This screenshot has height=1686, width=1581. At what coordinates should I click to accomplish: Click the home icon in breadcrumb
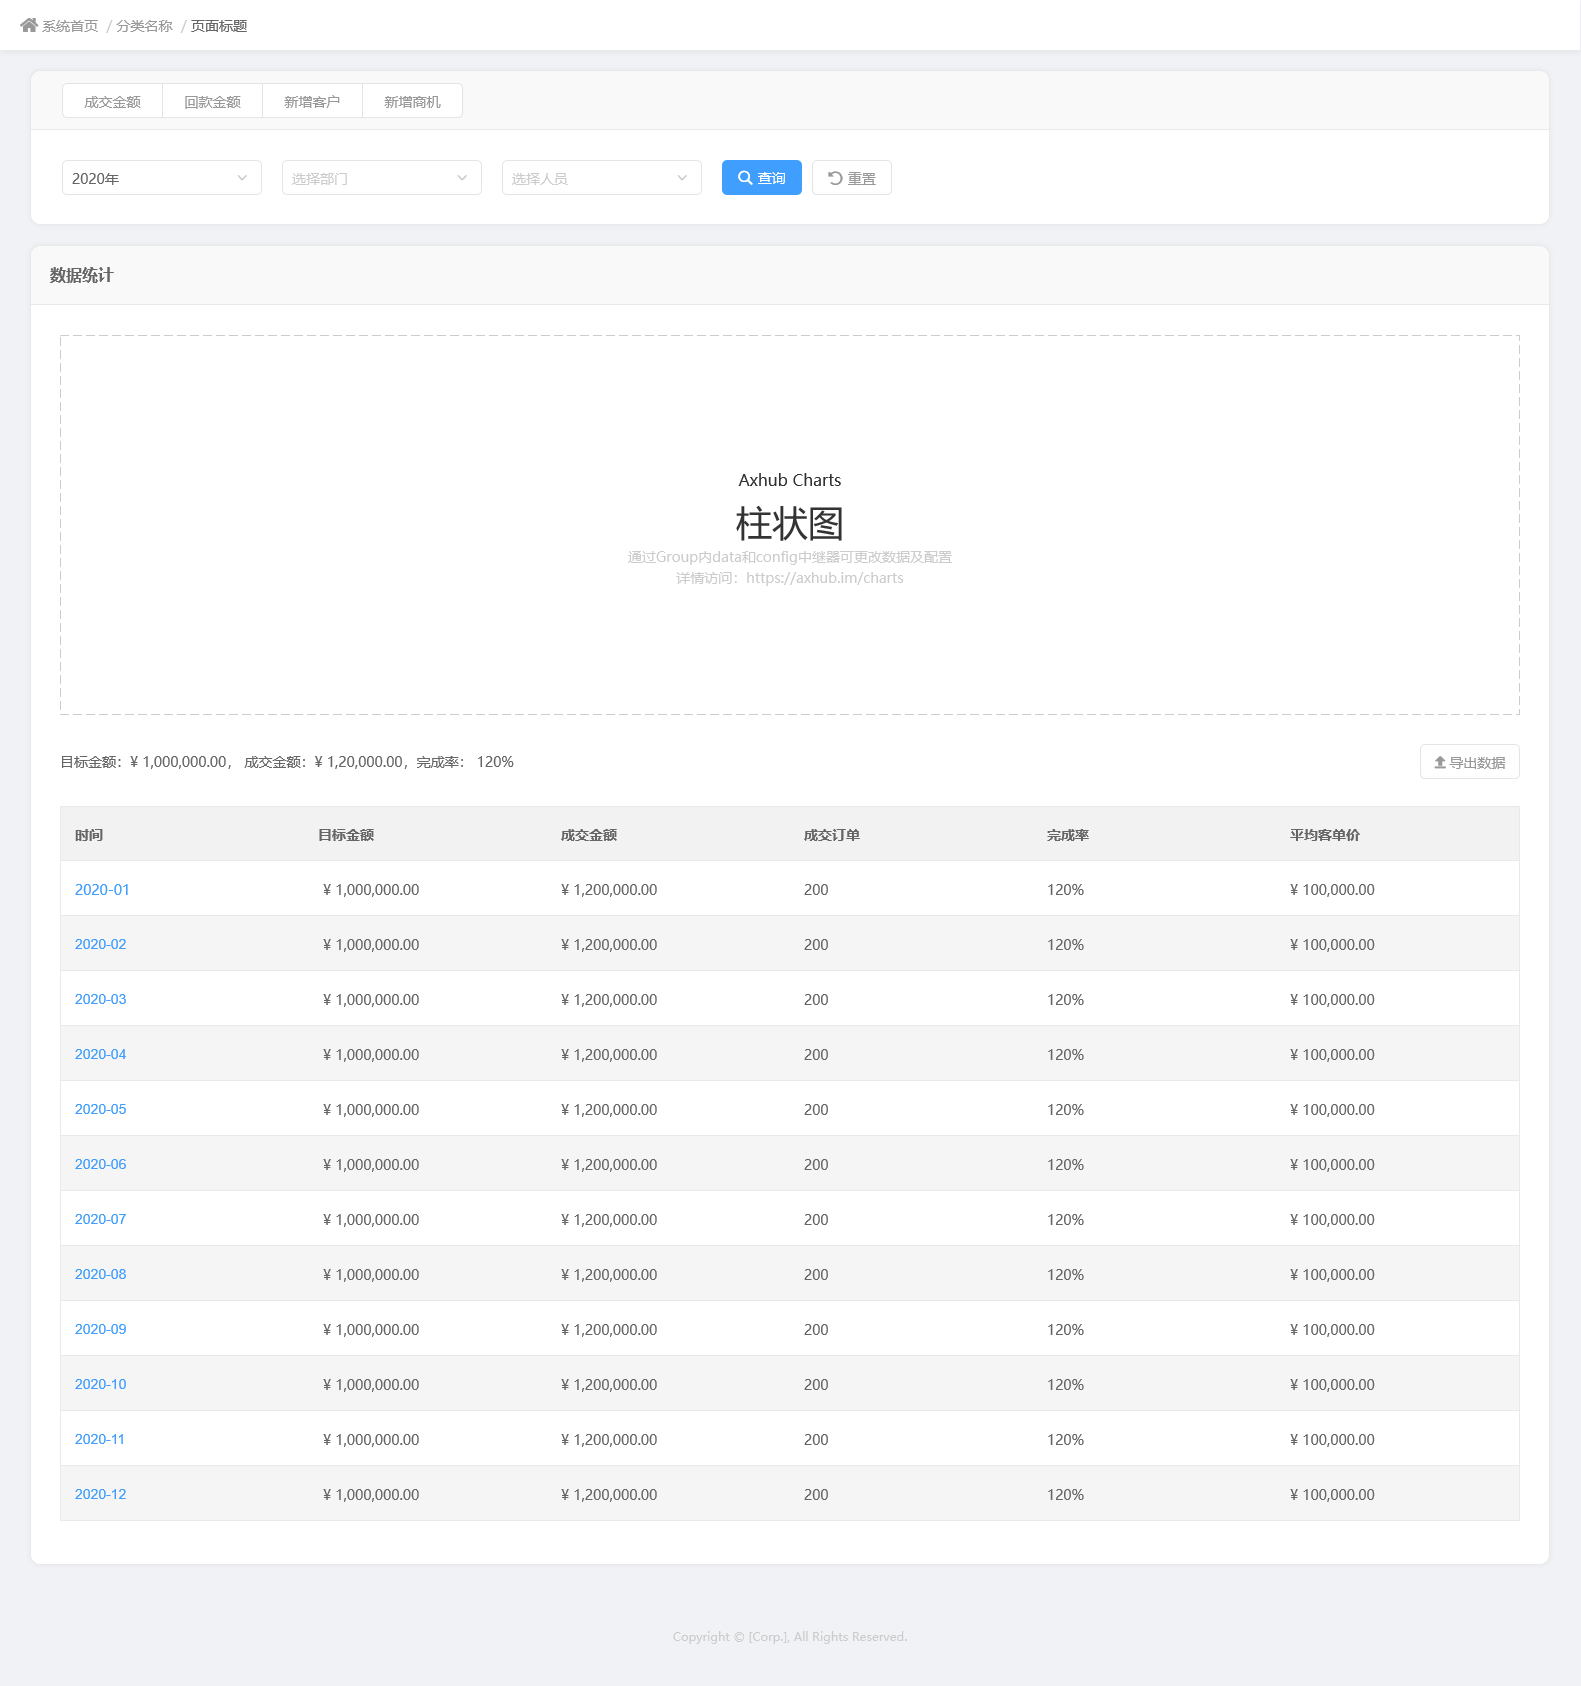pos(29,25)
